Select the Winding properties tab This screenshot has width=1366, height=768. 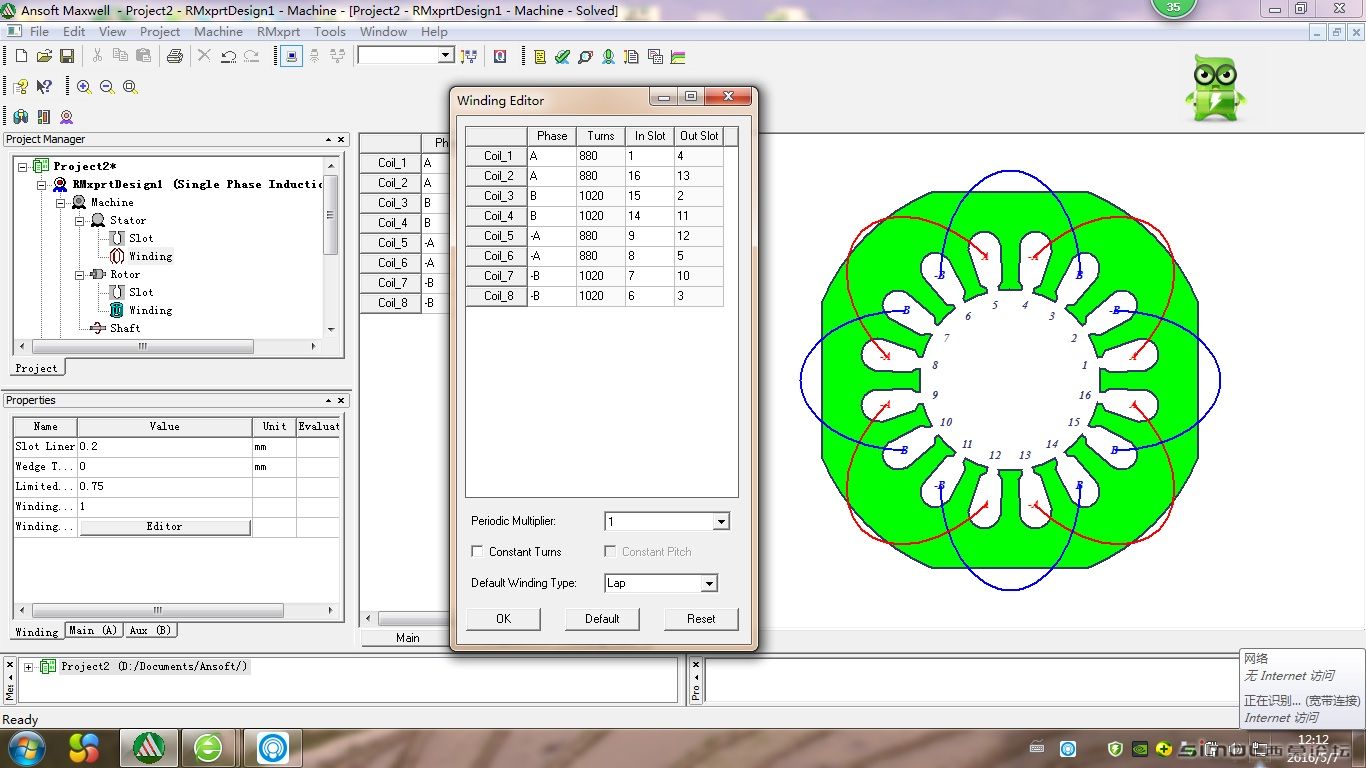tap(37, 631)
